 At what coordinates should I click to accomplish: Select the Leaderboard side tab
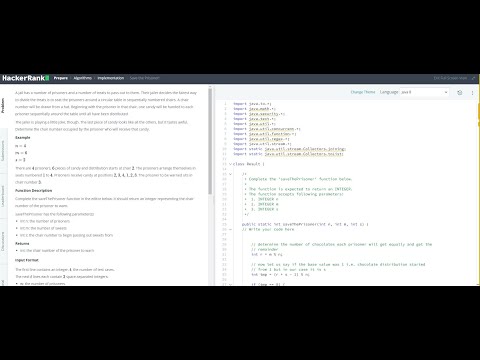3,196
